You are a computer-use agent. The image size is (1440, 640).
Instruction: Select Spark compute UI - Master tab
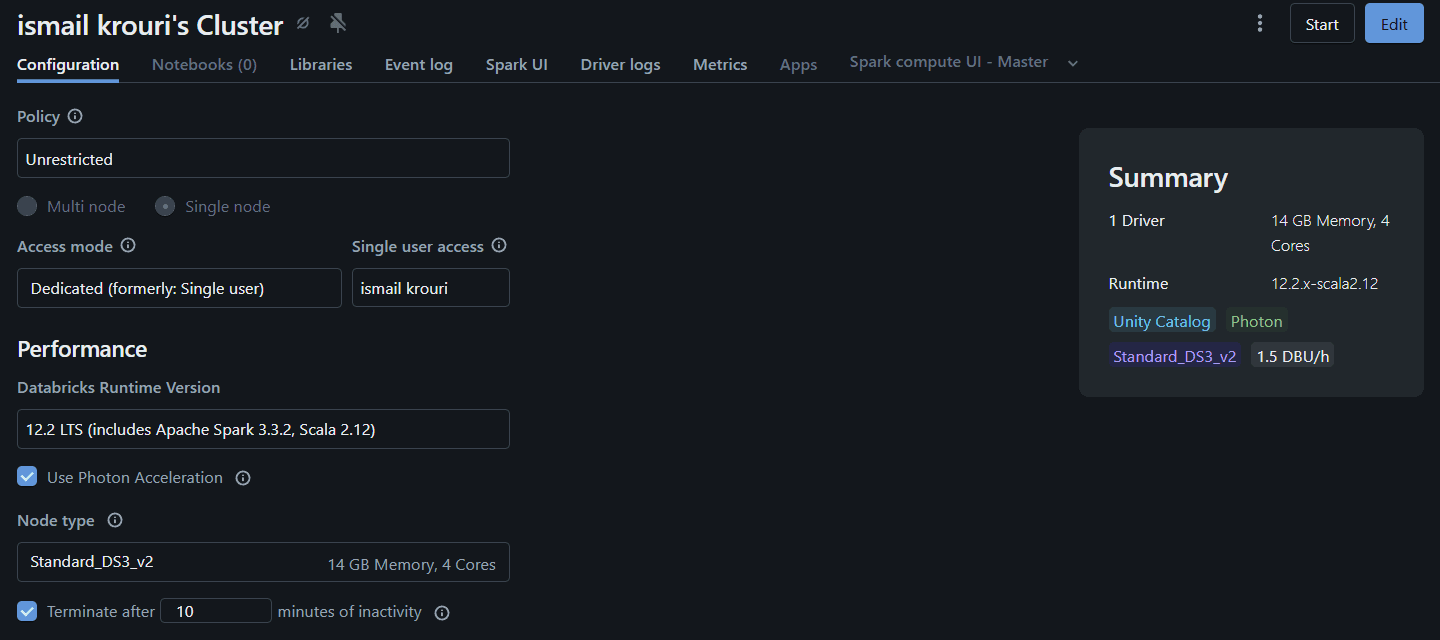(x=949, y=62)
